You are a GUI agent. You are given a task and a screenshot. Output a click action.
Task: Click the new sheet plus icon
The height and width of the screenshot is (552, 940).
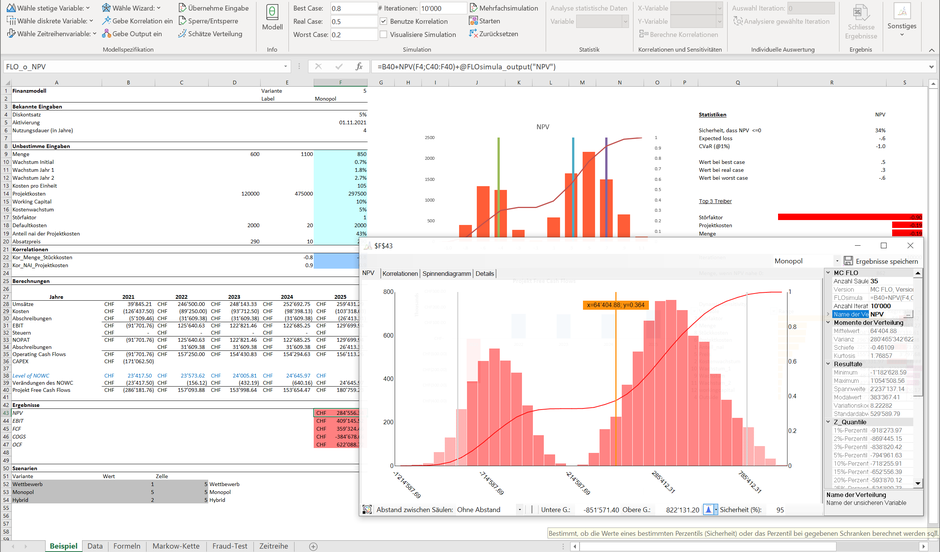313,546
